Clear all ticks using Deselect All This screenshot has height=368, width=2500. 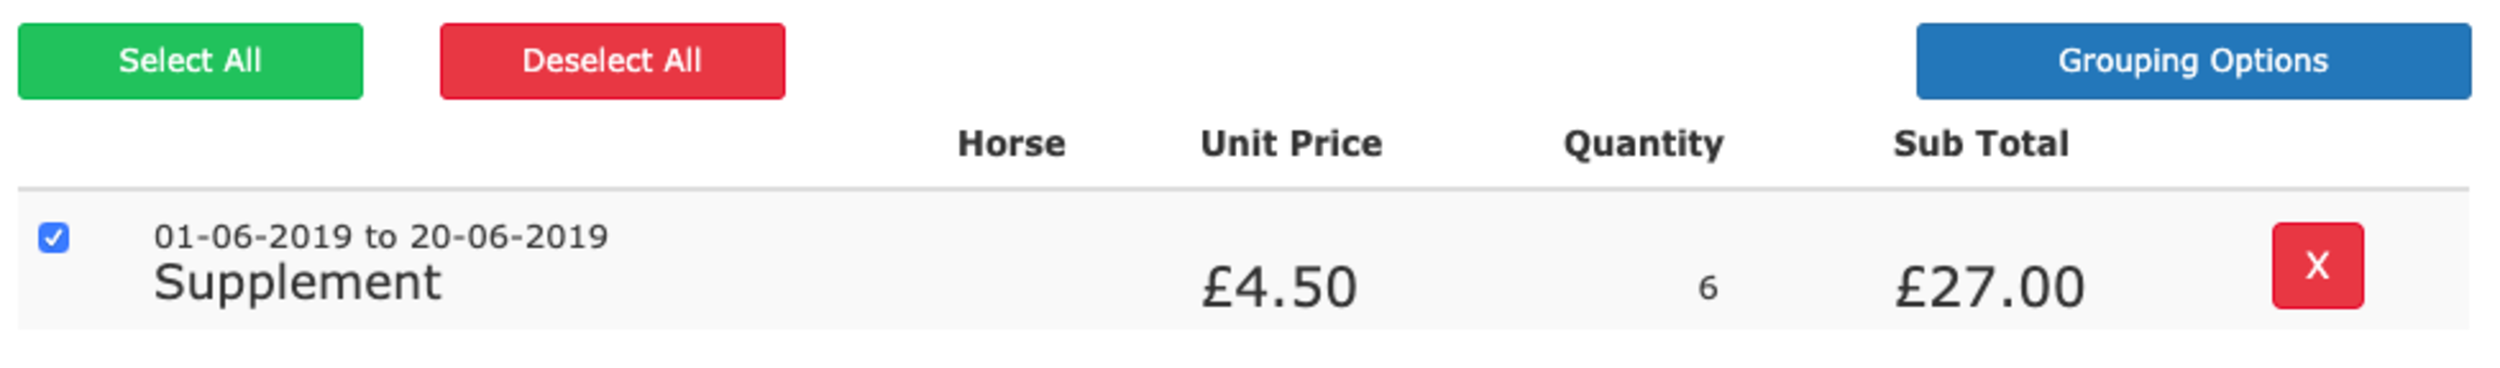click(612, 61)
